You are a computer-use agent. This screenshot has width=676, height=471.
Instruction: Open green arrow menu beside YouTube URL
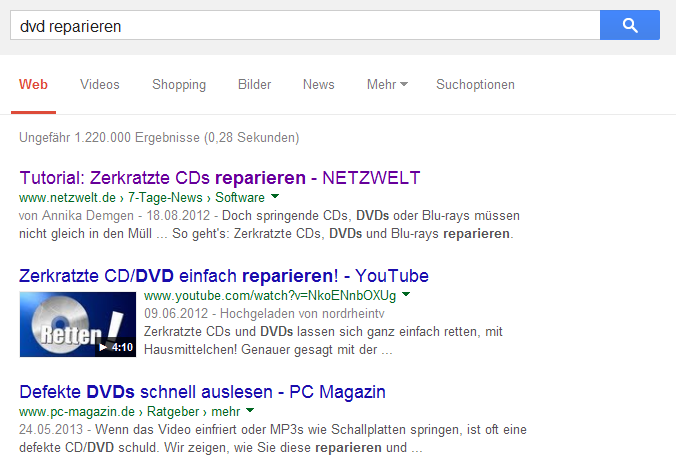(x=407, y=296)
